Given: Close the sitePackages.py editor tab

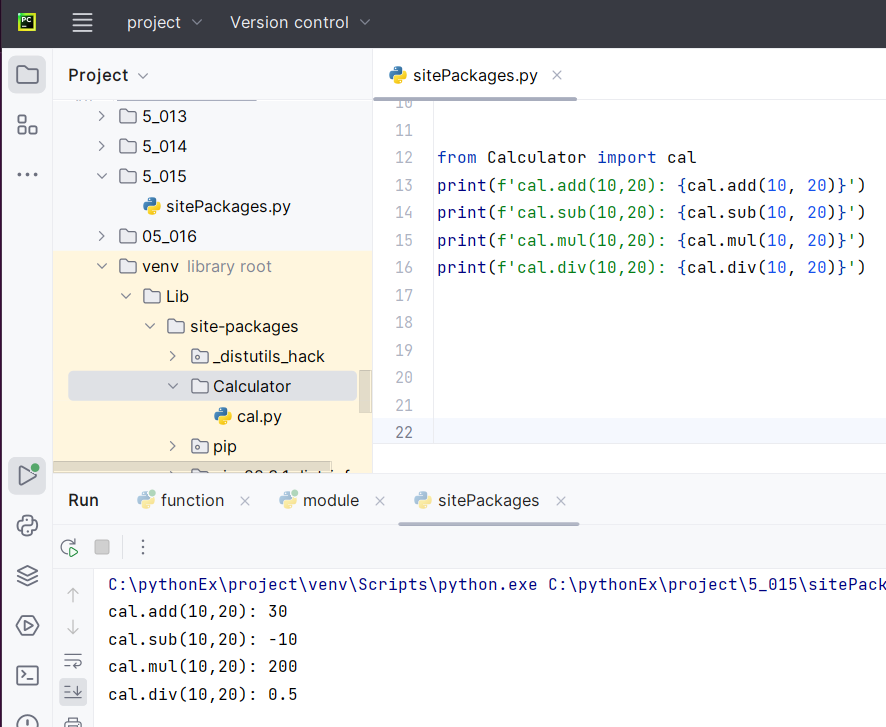Looking at the screenshot, I should click(x=557, y=75).
